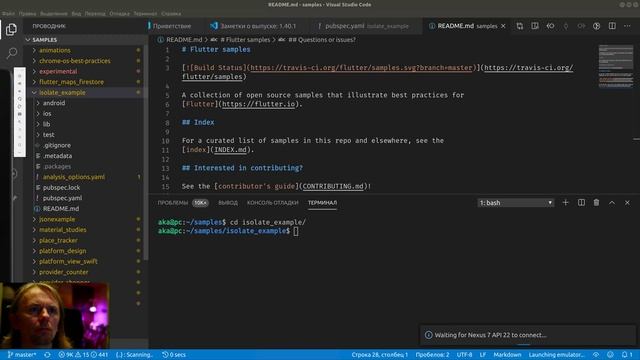
Task: Click toggle icon left of split editor
Action: [596, 26]
